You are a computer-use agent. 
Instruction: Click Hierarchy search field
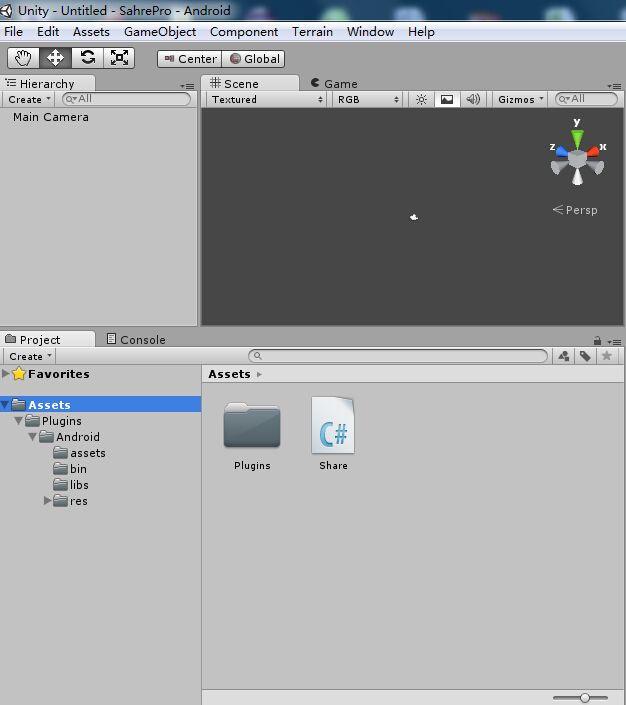126,99
